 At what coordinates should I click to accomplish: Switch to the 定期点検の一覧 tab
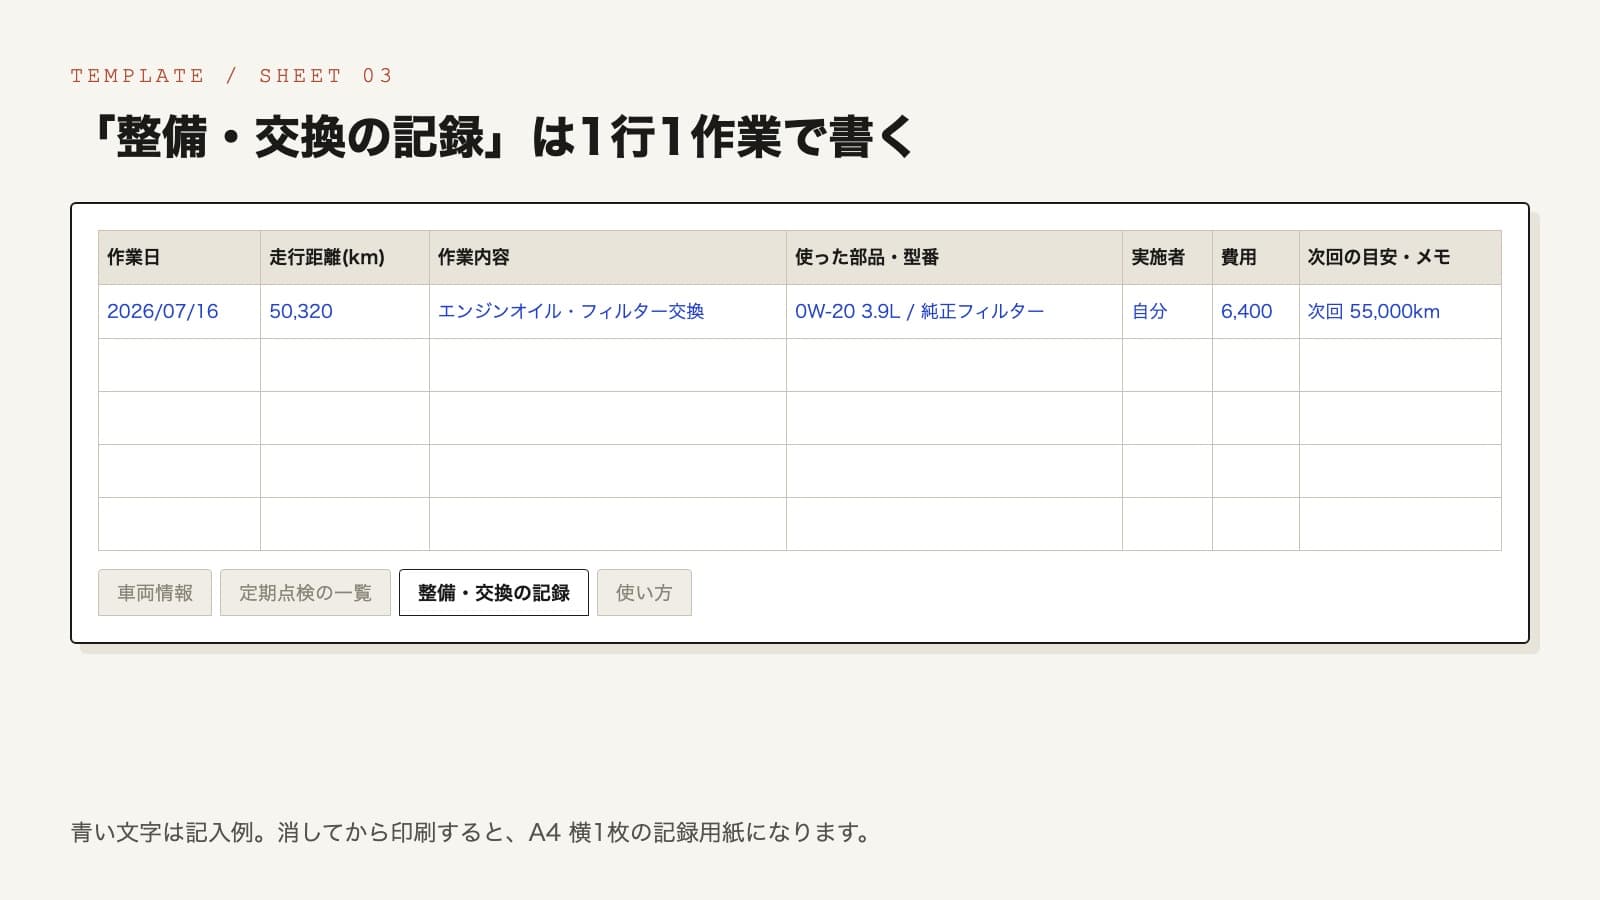(305, 593)
